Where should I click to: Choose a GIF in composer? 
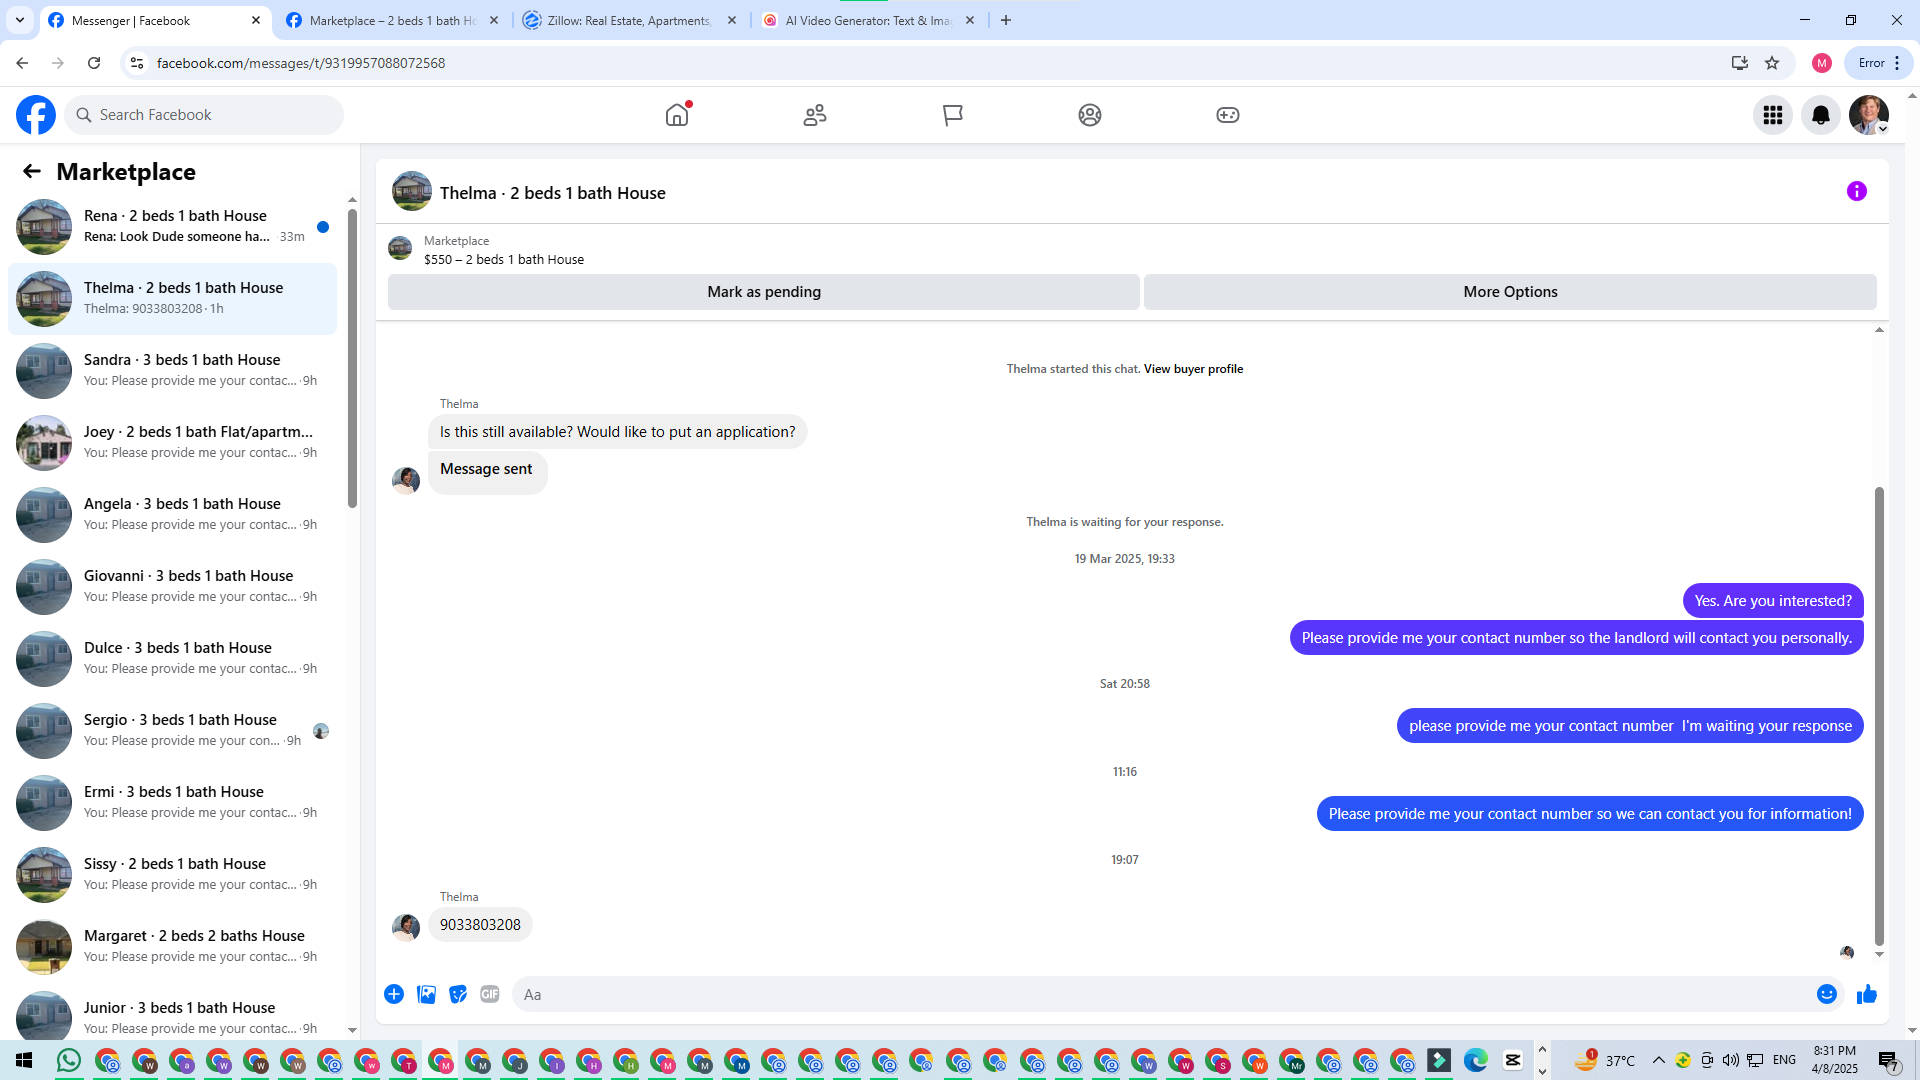(x=489, y=994)
